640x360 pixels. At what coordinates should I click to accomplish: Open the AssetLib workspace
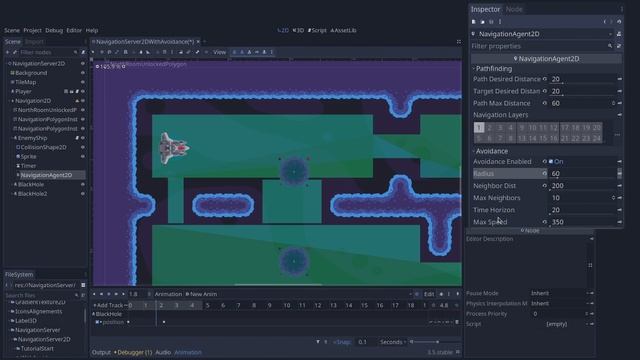tap(343, 30)
